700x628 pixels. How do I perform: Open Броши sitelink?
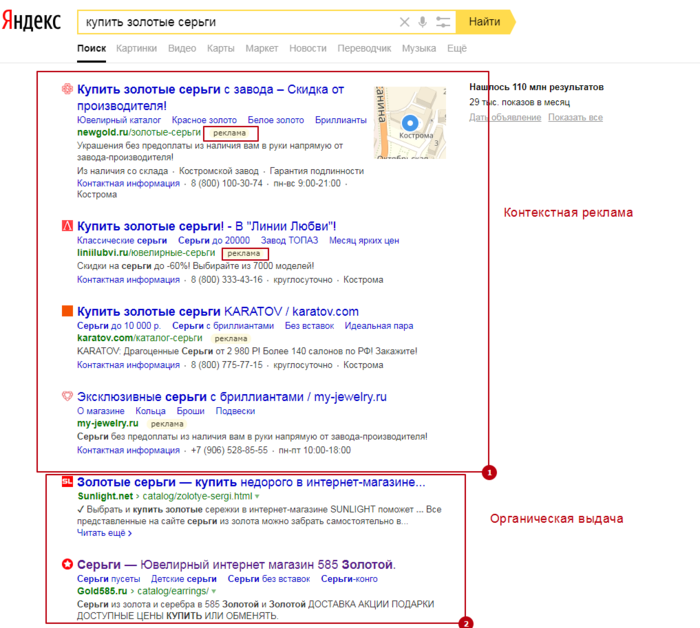coord(191,411)
